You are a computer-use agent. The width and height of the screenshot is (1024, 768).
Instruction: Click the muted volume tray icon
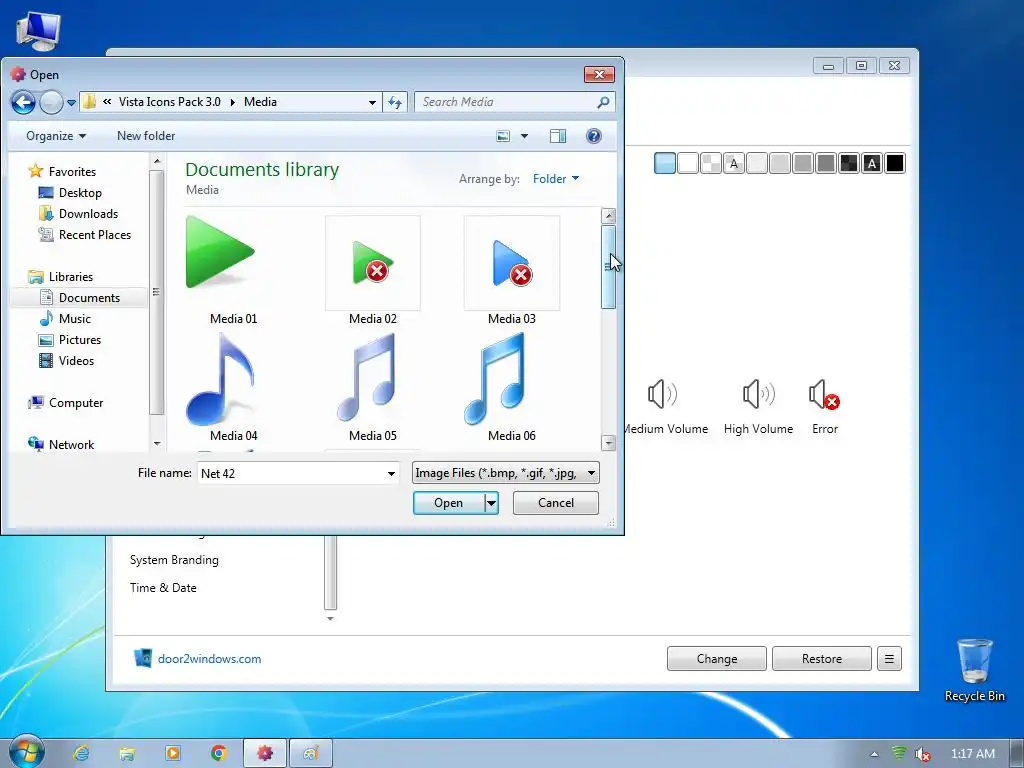921,754
